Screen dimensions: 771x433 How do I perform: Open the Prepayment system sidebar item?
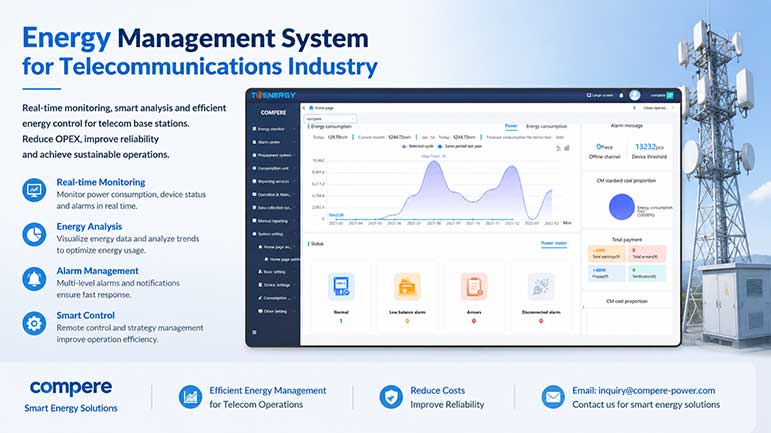click(273, 155)
